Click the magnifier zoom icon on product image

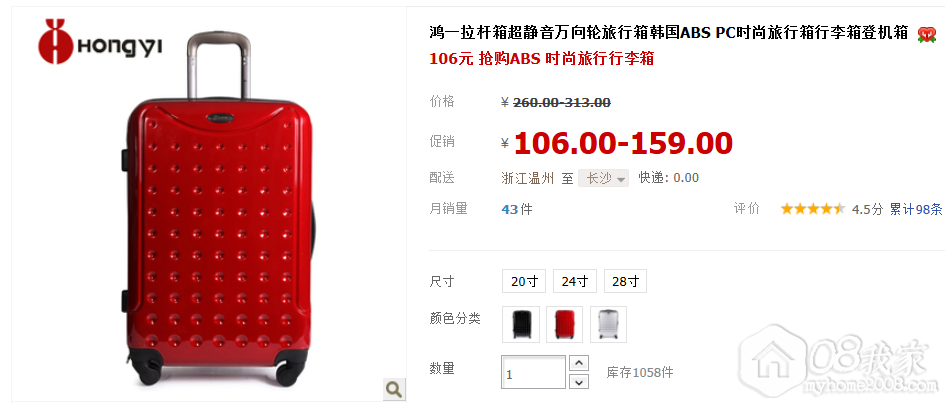click(394, 389)
